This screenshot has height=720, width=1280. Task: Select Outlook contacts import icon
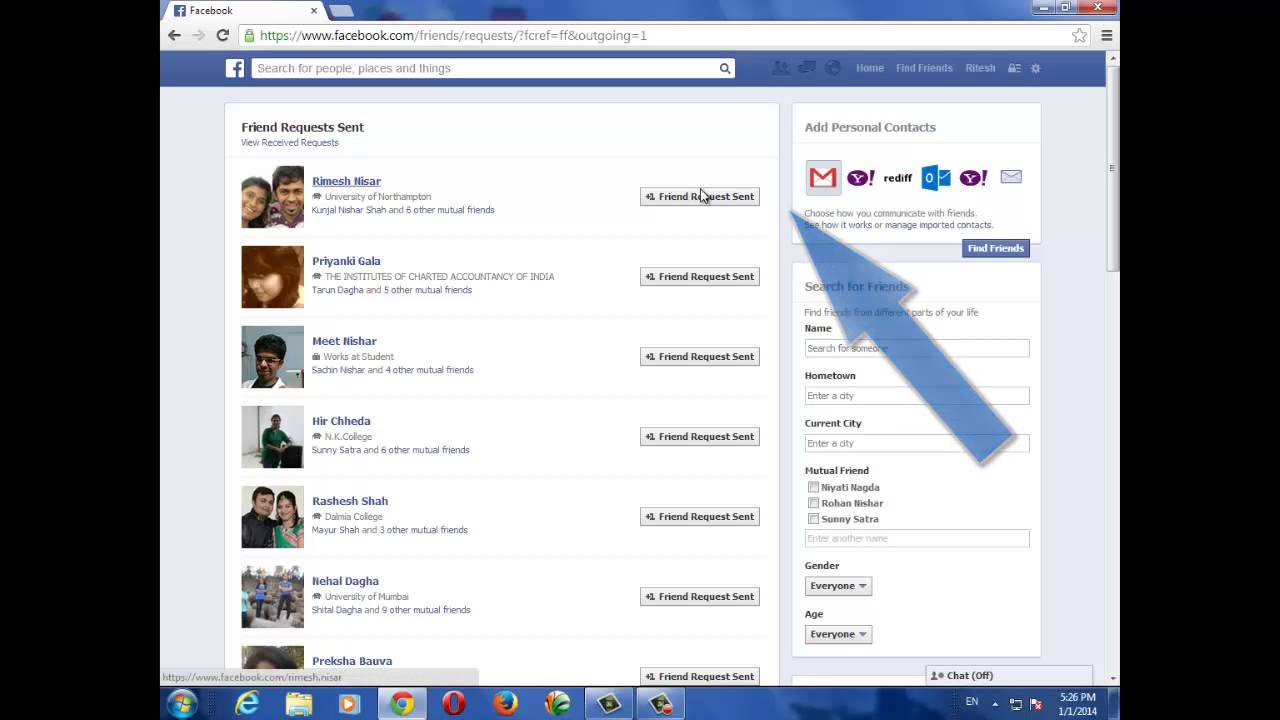pyautogui.click(x=936, y=177)
